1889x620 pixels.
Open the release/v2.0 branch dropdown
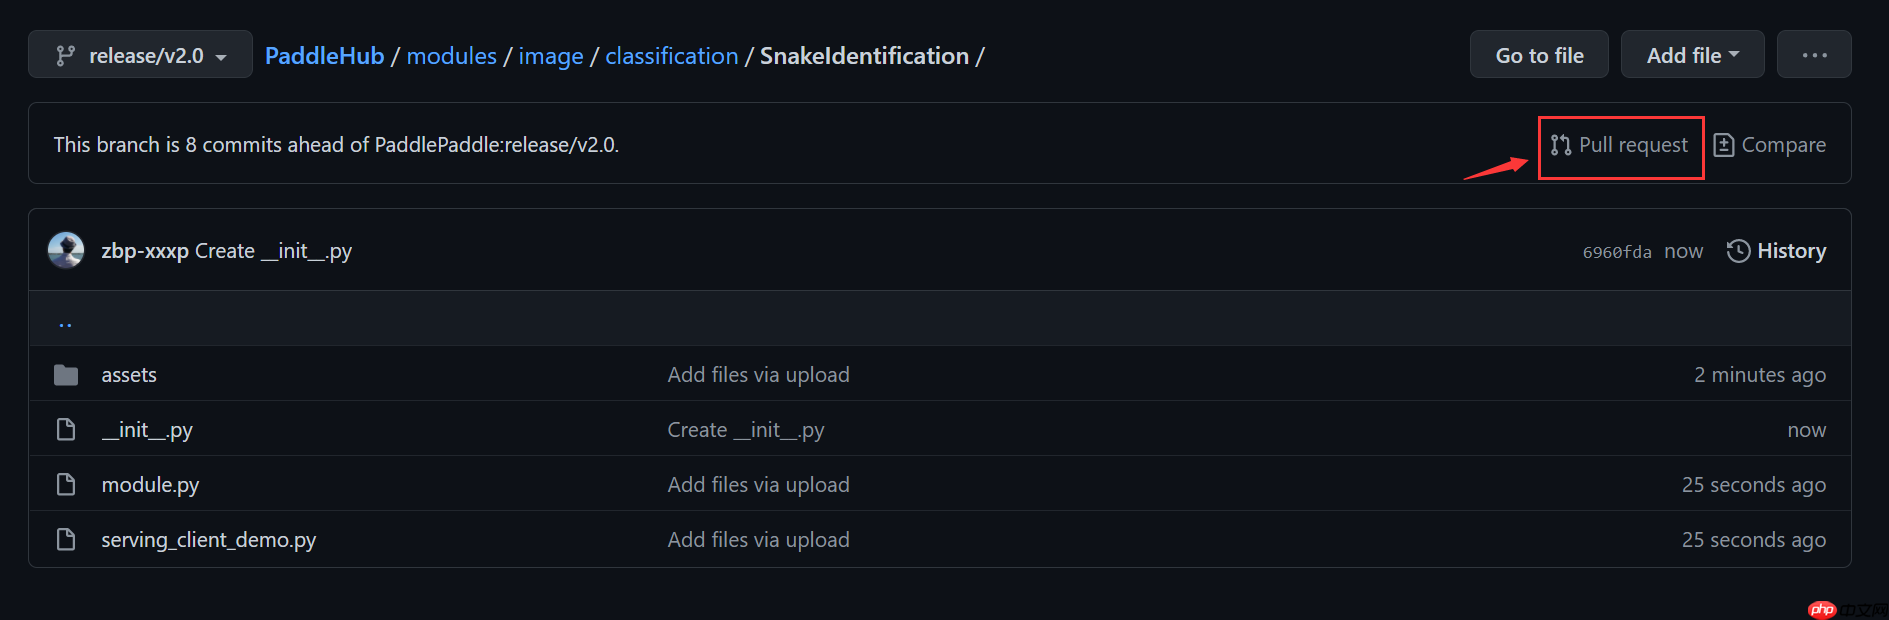point(140,55)
